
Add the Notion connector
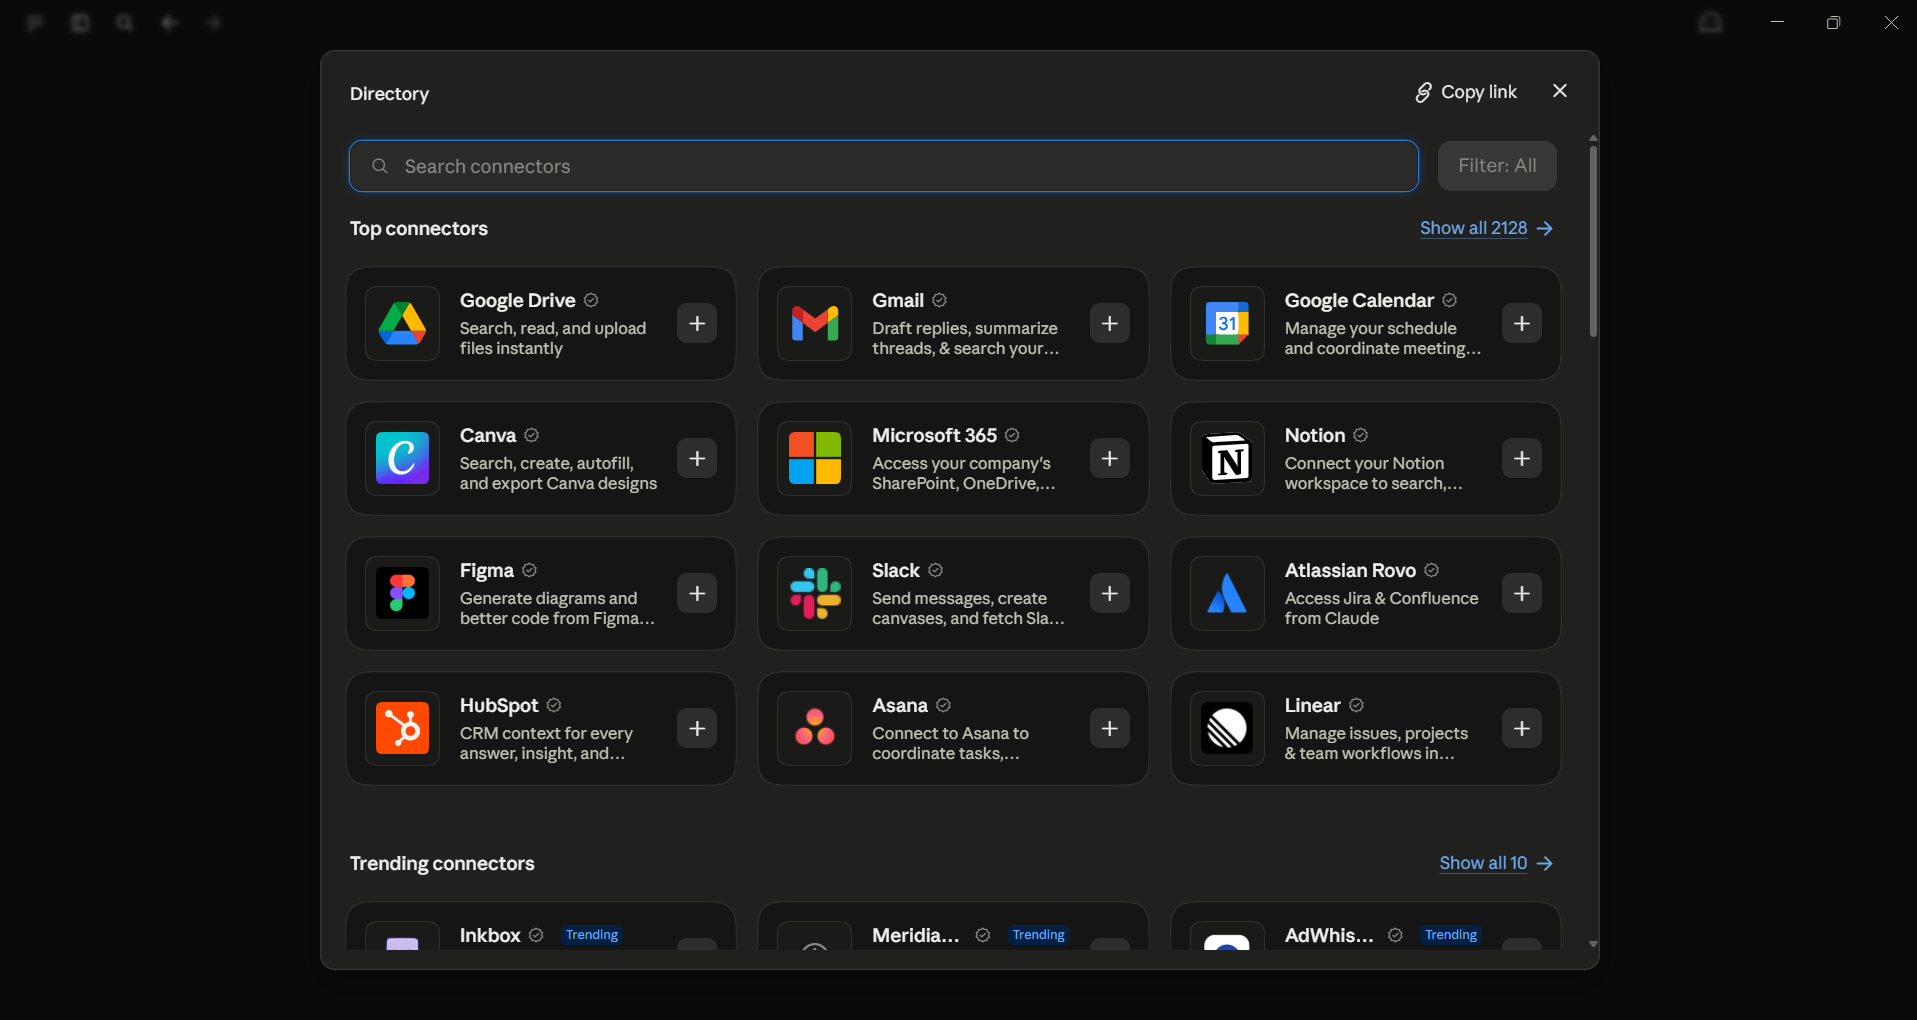click(x=1522, y=458)
